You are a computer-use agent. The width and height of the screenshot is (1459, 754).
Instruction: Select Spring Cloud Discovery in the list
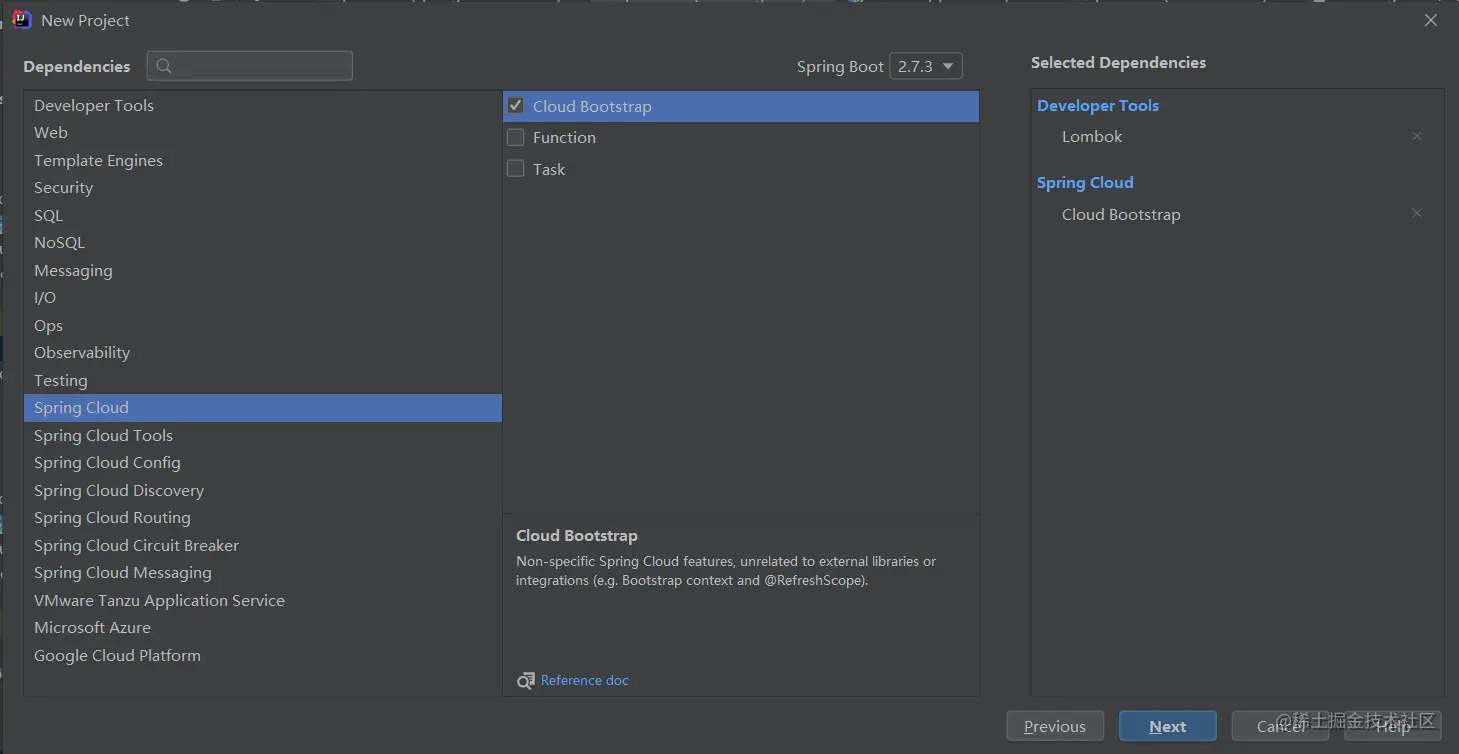coord(118,491)
